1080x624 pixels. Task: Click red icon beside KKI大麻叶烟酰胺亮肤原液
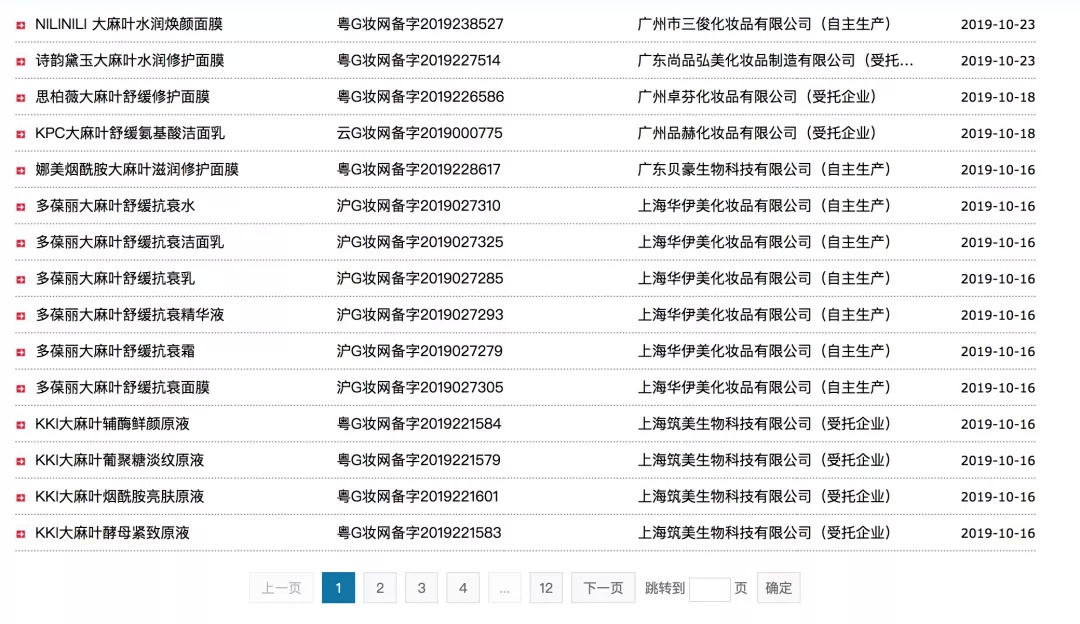21,497
